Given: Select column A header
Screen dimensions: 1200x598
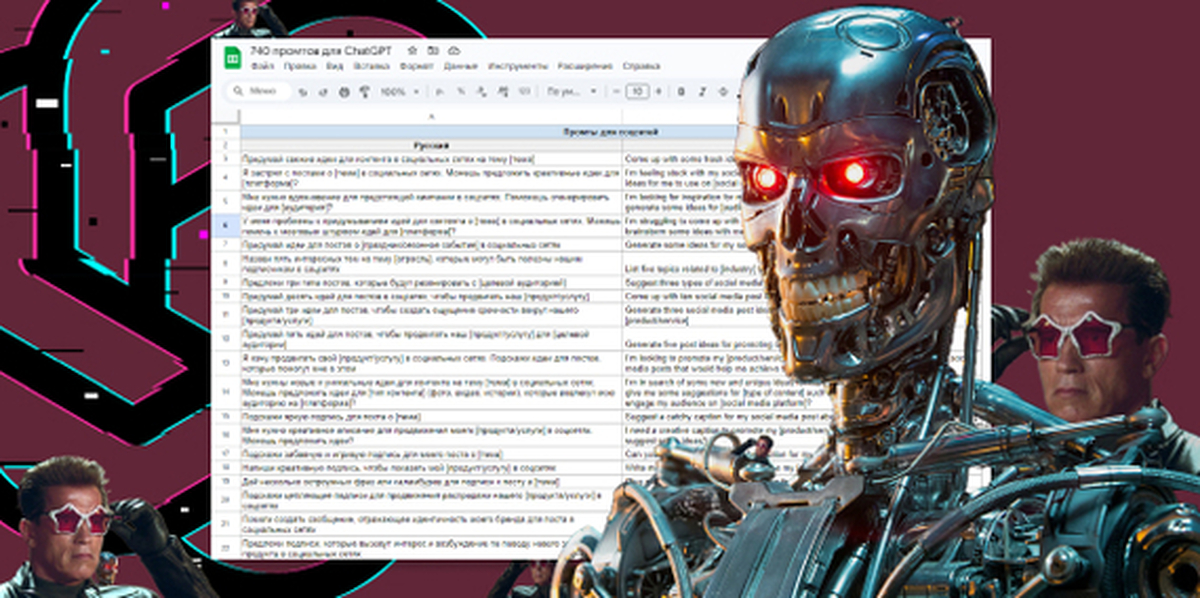Looking at the screenshot, I should (x=430, y=117).
